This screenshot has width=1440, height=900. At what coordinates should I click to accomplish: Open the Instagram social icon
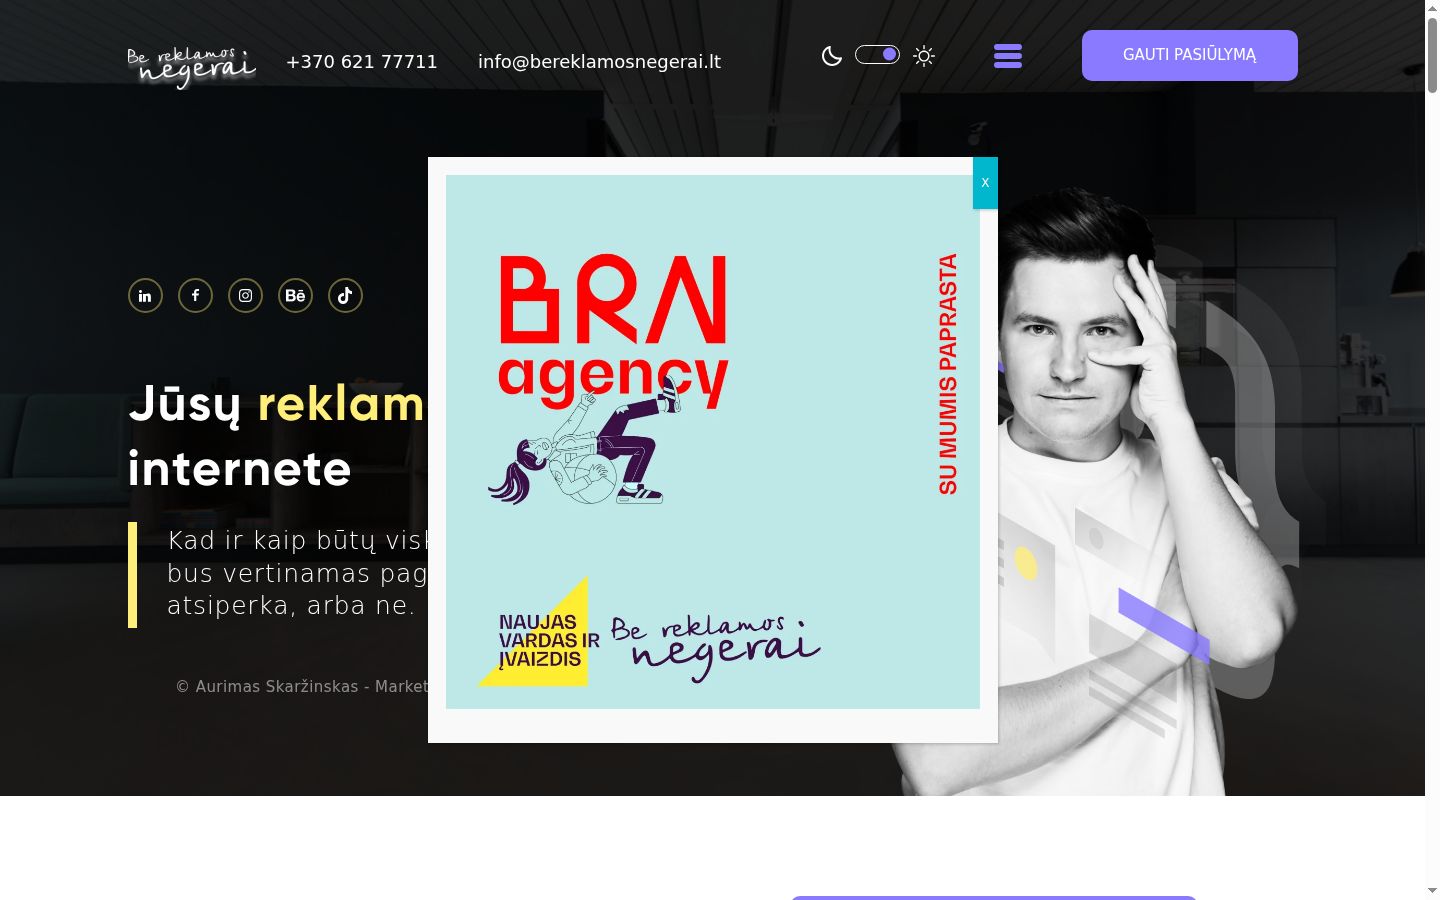245,295
